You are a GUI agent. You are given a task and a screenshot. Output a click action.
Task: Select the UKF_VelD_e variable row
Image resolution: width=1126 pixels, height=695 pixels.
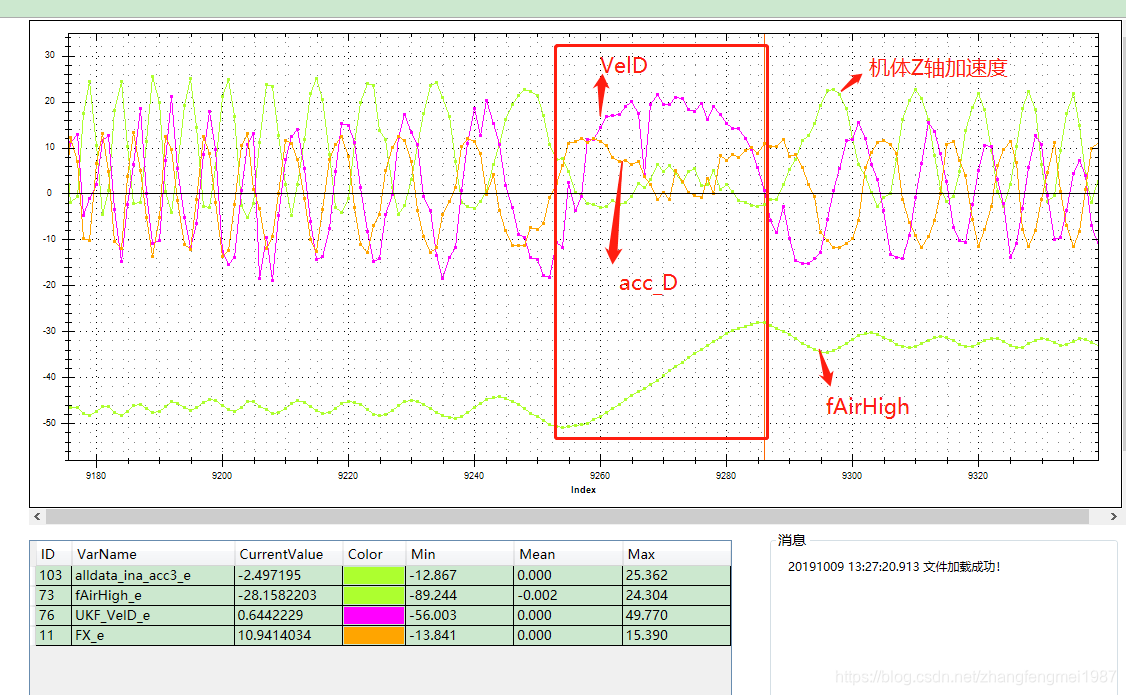383,615
